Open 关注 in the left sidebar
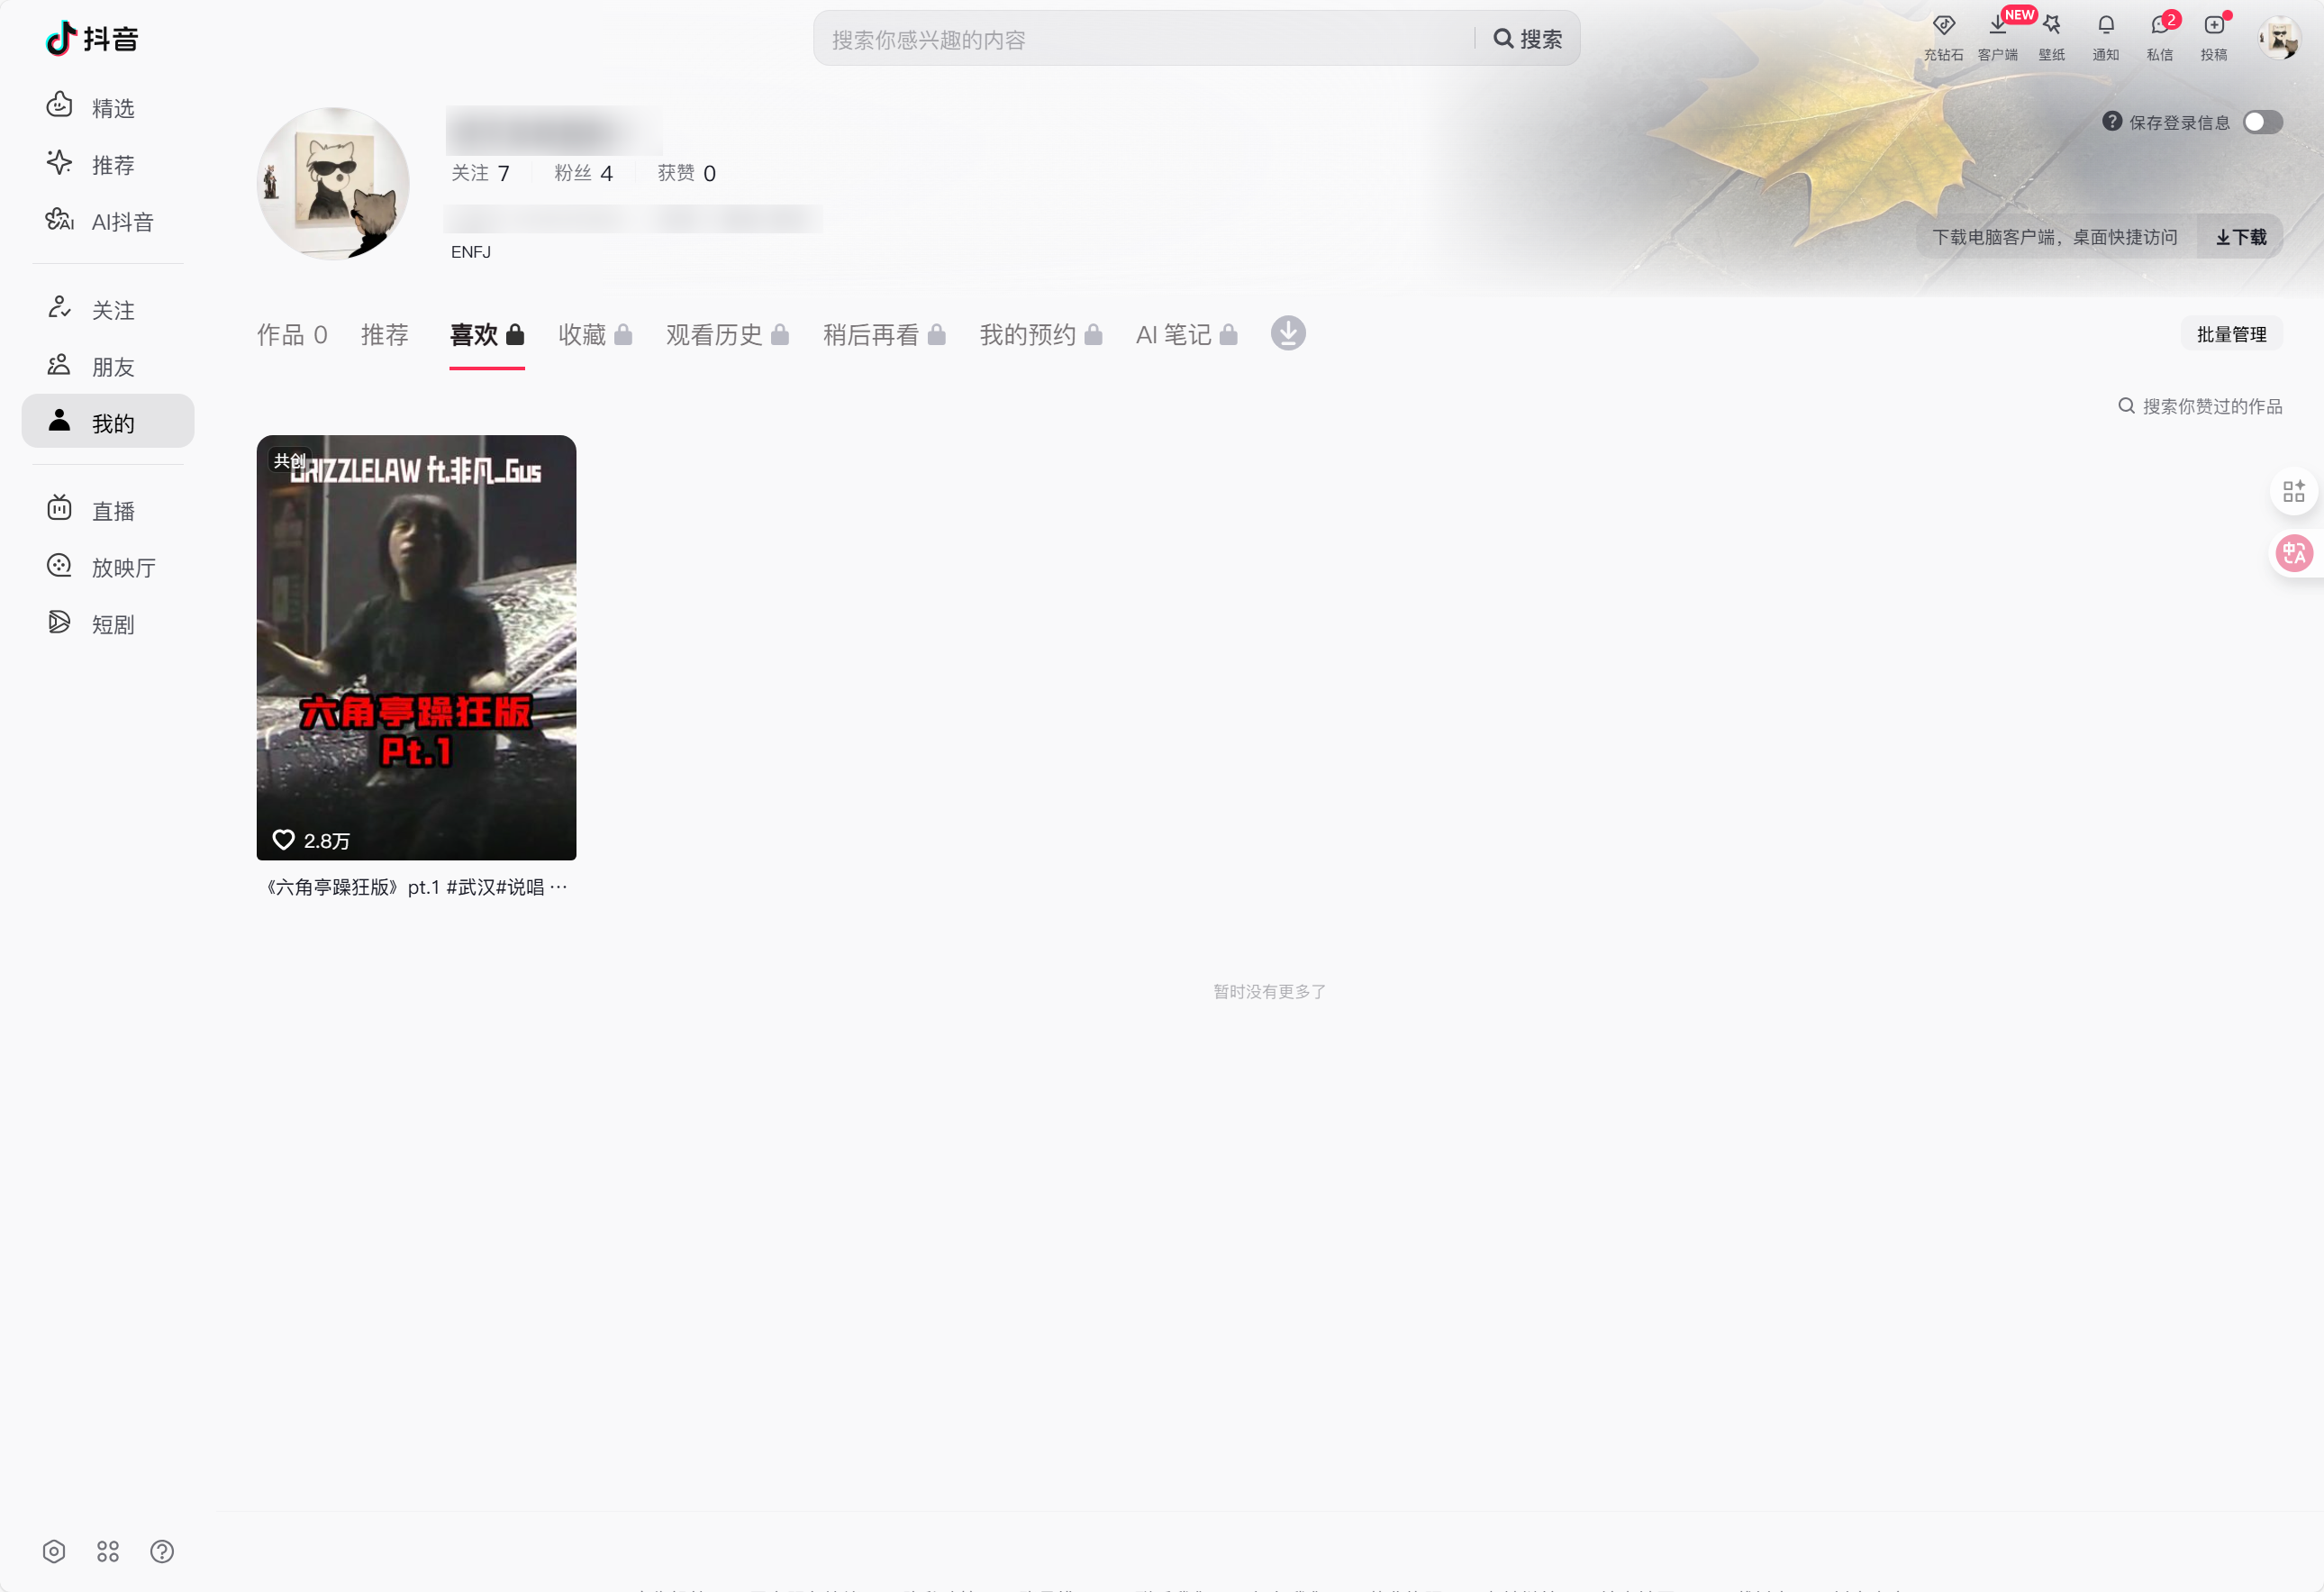Viewport: 2324px width, 1592px height. click(108, 309)
